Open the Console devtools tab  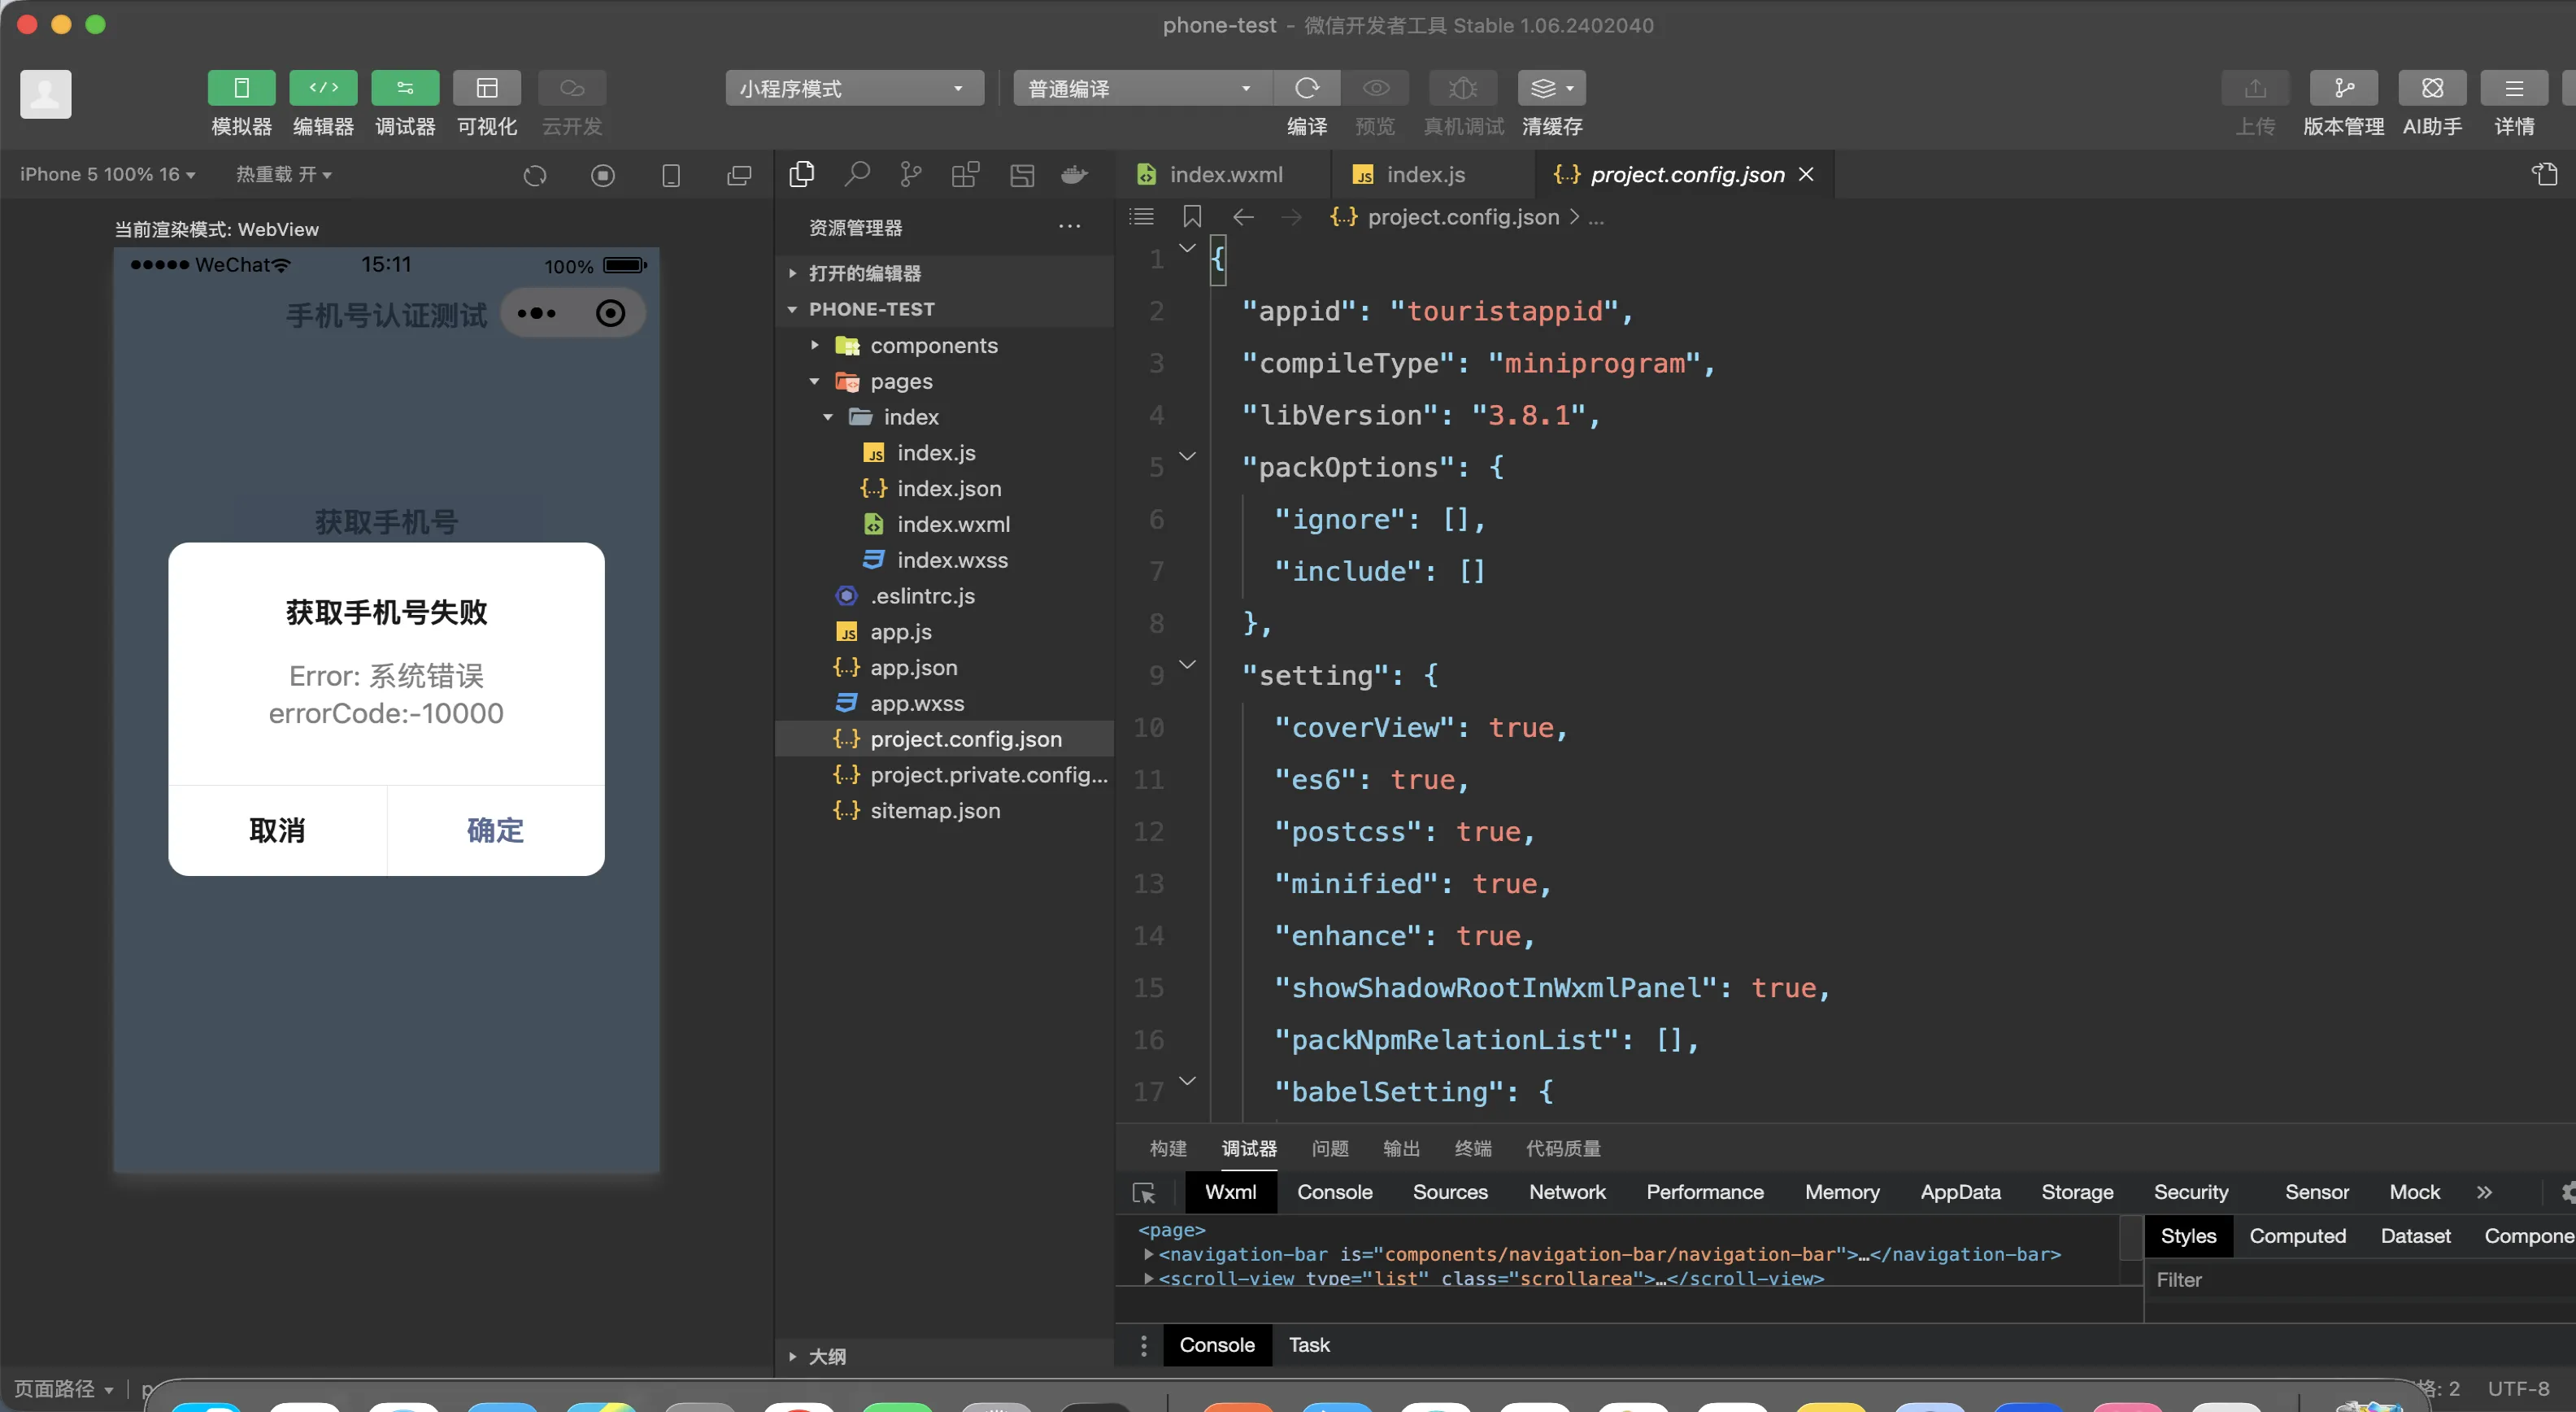pos(1334,1192)
